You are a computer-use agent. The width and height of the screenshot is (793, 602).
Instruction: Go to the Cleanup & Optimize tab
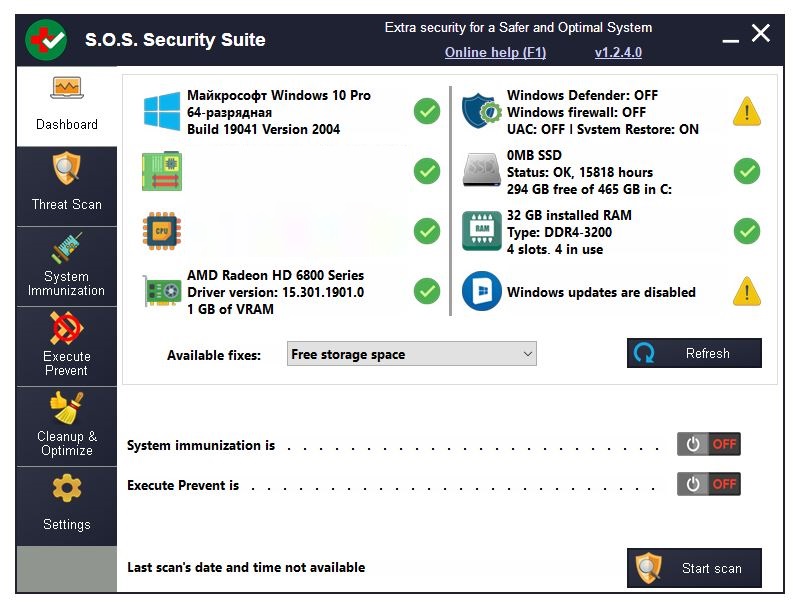click(x=66, y=425)
